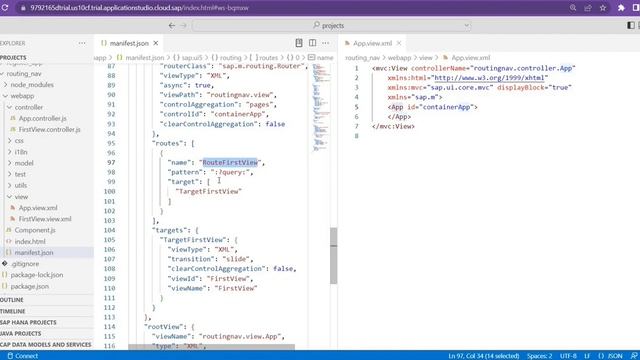
Task: Click the view breadcrumb in App.view.xml
Action: (x=426, y=58)
